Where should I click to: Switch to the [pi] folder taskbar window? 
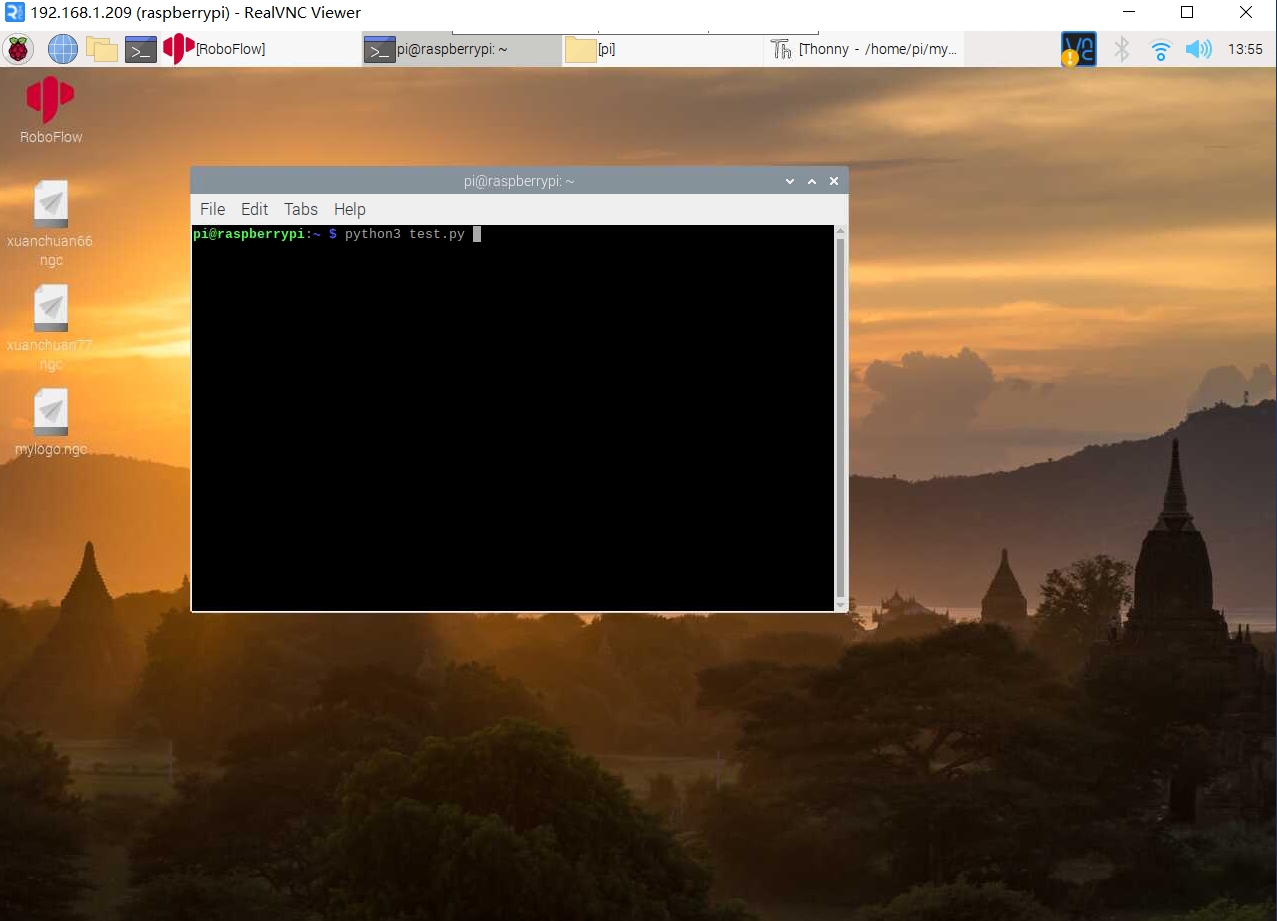[660, 49]
